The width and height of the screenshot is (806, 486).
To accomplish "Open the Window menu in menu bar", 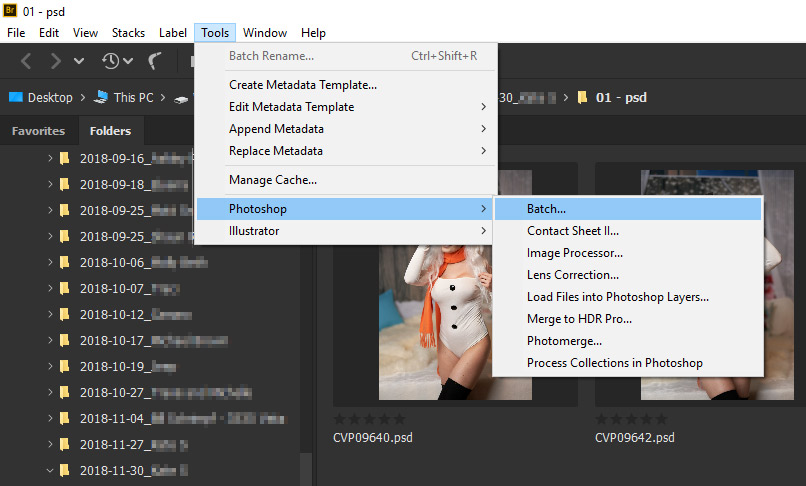I will (265, 33).
